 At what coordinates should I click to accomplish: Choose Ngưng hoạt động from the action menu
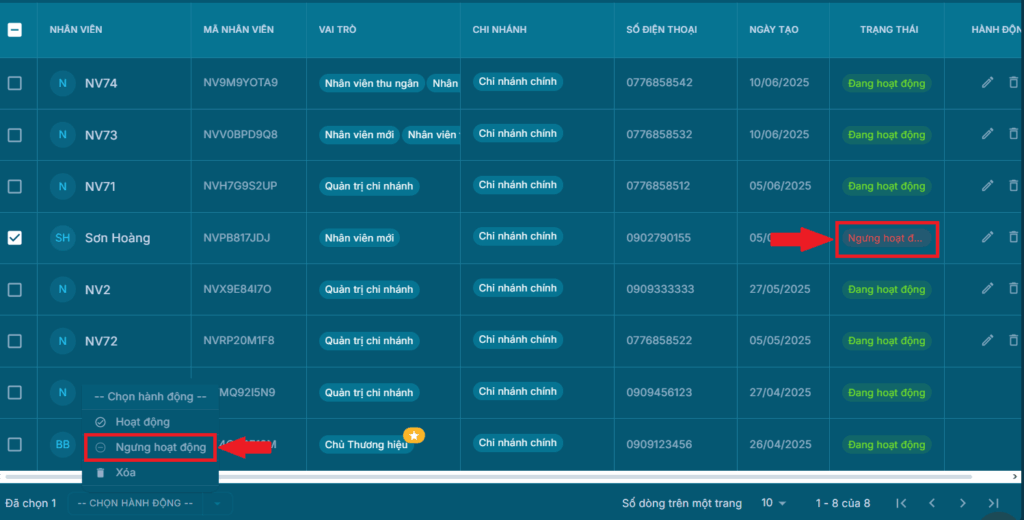160,447
